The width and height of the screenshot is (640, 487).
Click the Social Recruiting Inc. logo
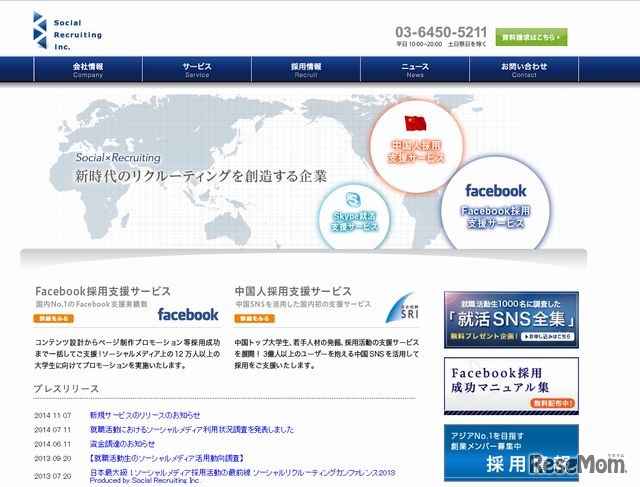(x=67, y=31)
